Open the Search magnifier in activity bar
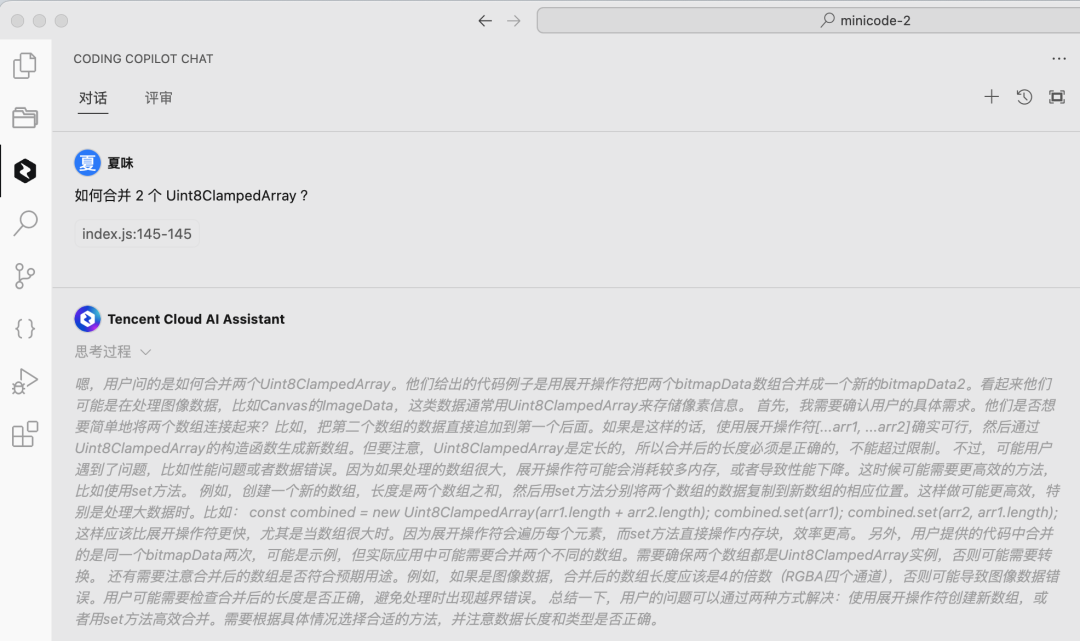Screen dimensions: 1080x641 (x=25, y=223)
